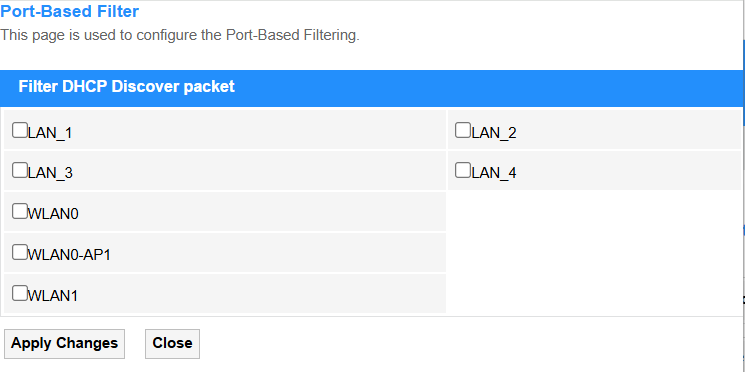
Task: Click the LAN_2 label text
Action: (494, 133)
